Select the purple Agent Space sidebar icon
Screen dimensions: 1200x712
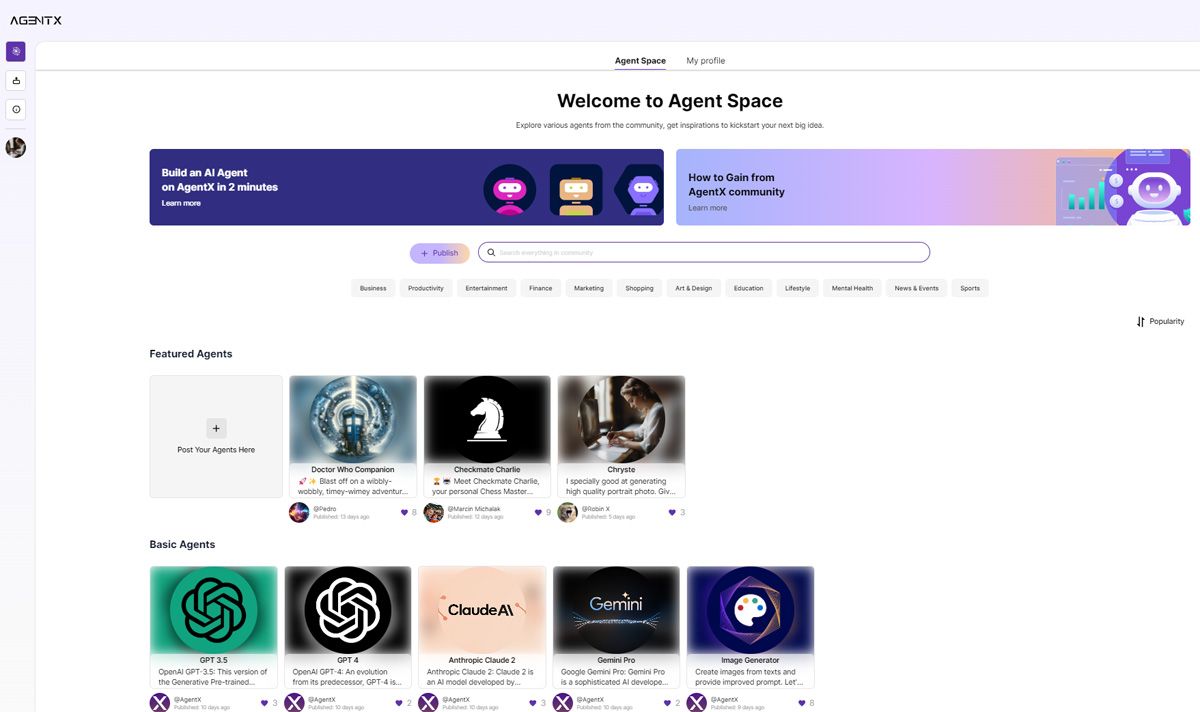[x=16, y=51]
